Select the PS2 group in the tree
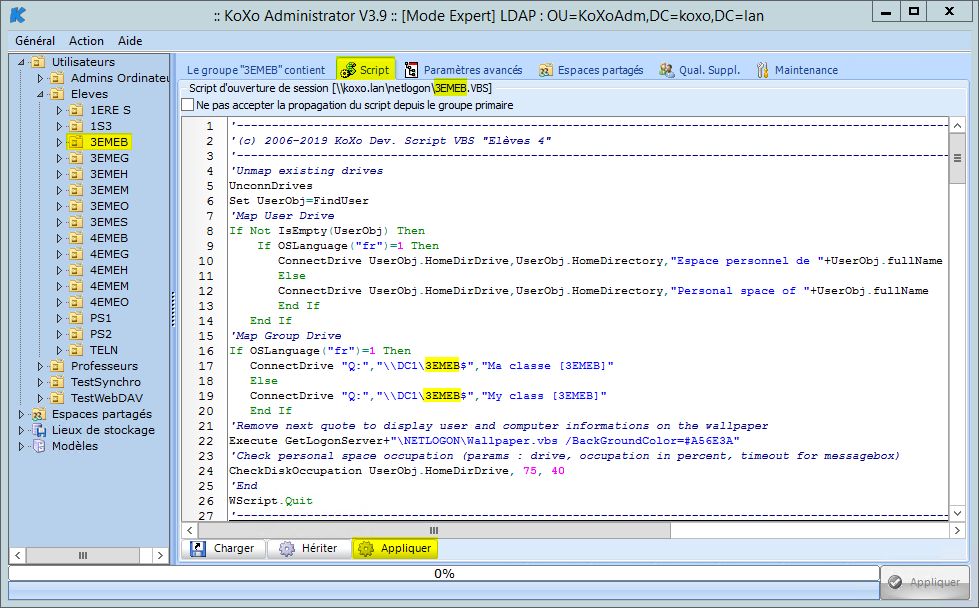Screen dimensions: 979x608 101,334
